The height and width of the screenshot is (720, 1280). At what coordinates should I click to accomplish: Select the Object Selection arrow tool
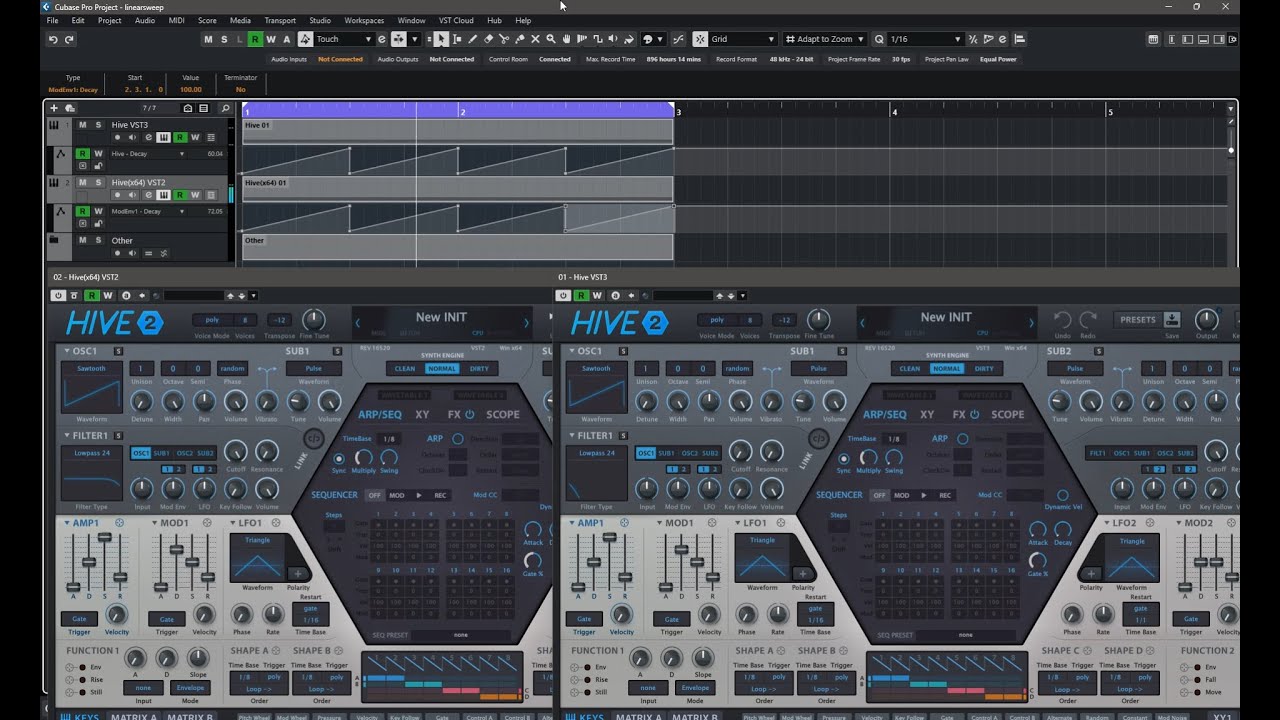pos(440,39)
